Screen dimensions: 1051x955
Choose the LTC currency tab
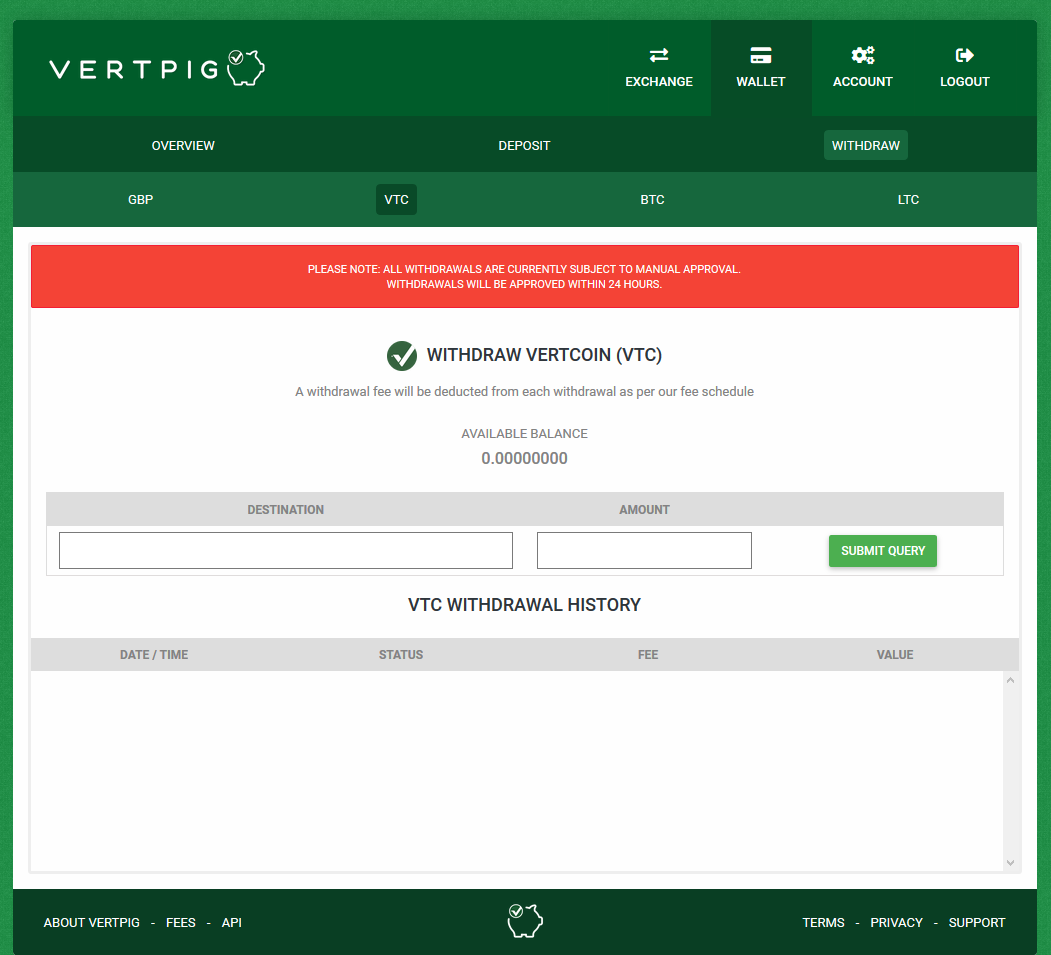(908, 200)
